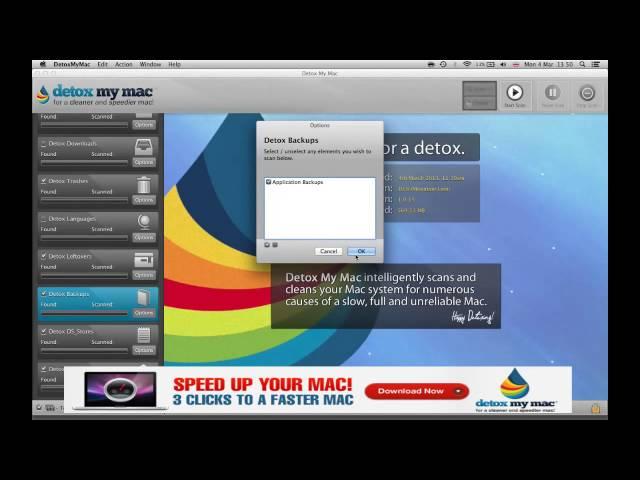Click Options button for Detox Backups
Image resolution: width=640 pixels, height=480 pixels.
point(144,313)
